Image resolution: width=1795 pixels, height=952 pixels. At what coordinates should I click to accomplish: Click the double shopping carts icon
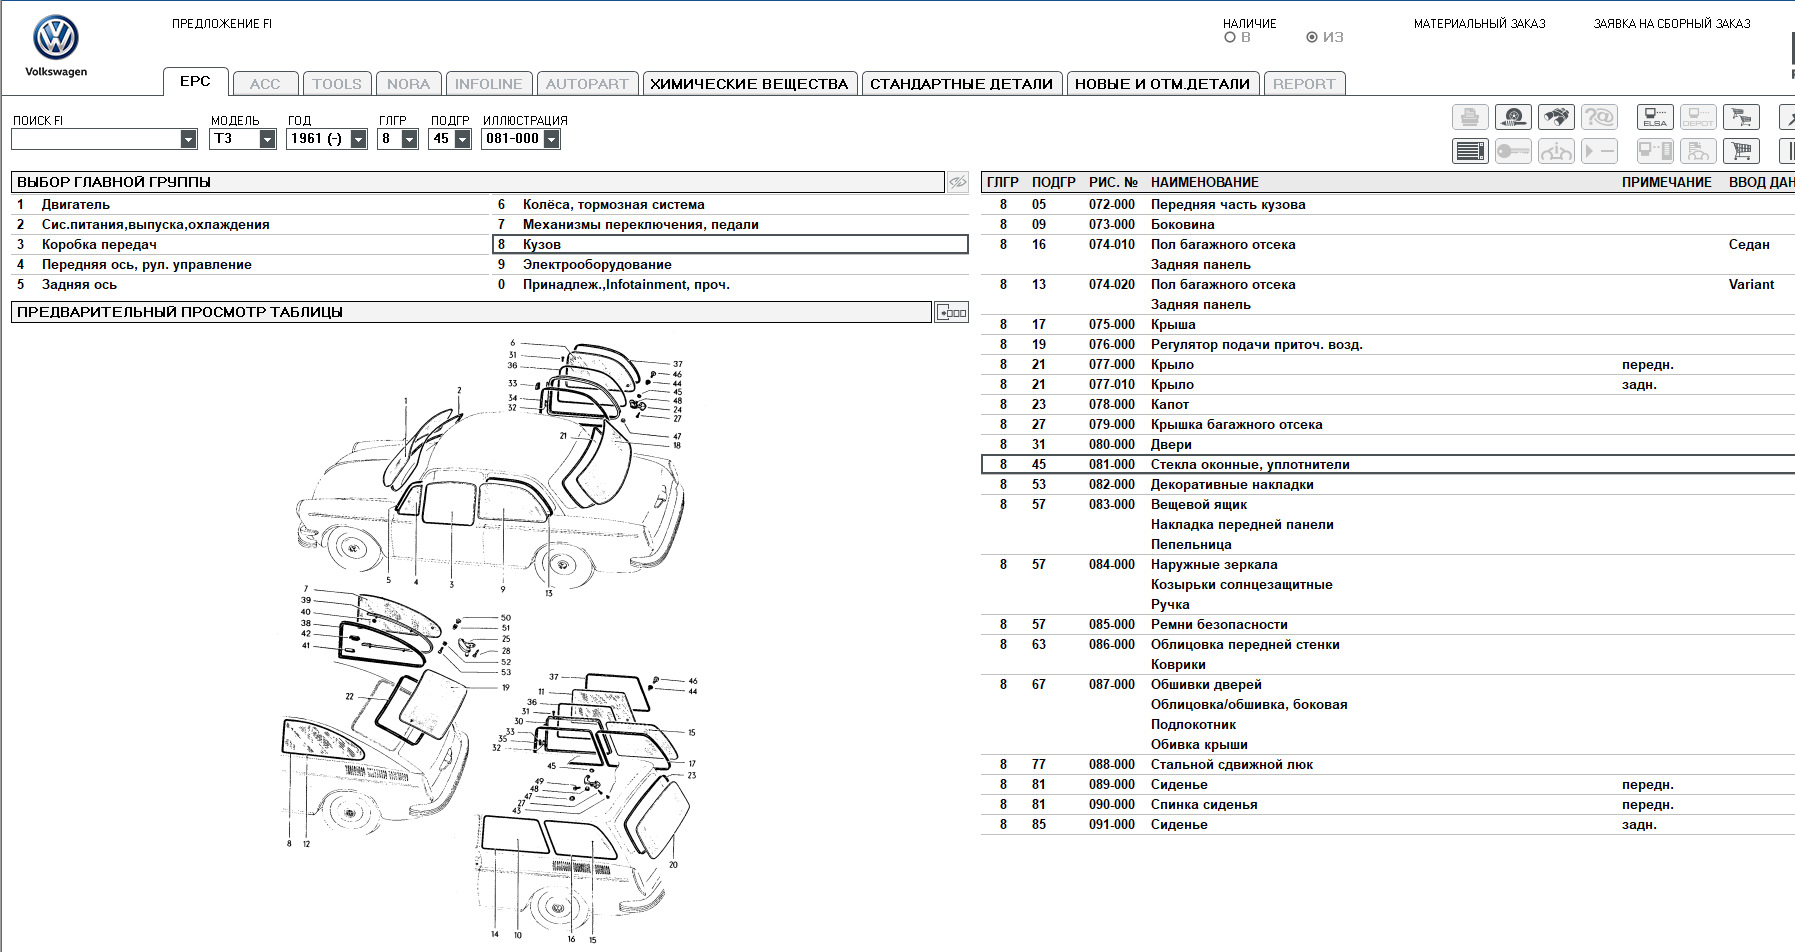click(x=1741, y=118)
